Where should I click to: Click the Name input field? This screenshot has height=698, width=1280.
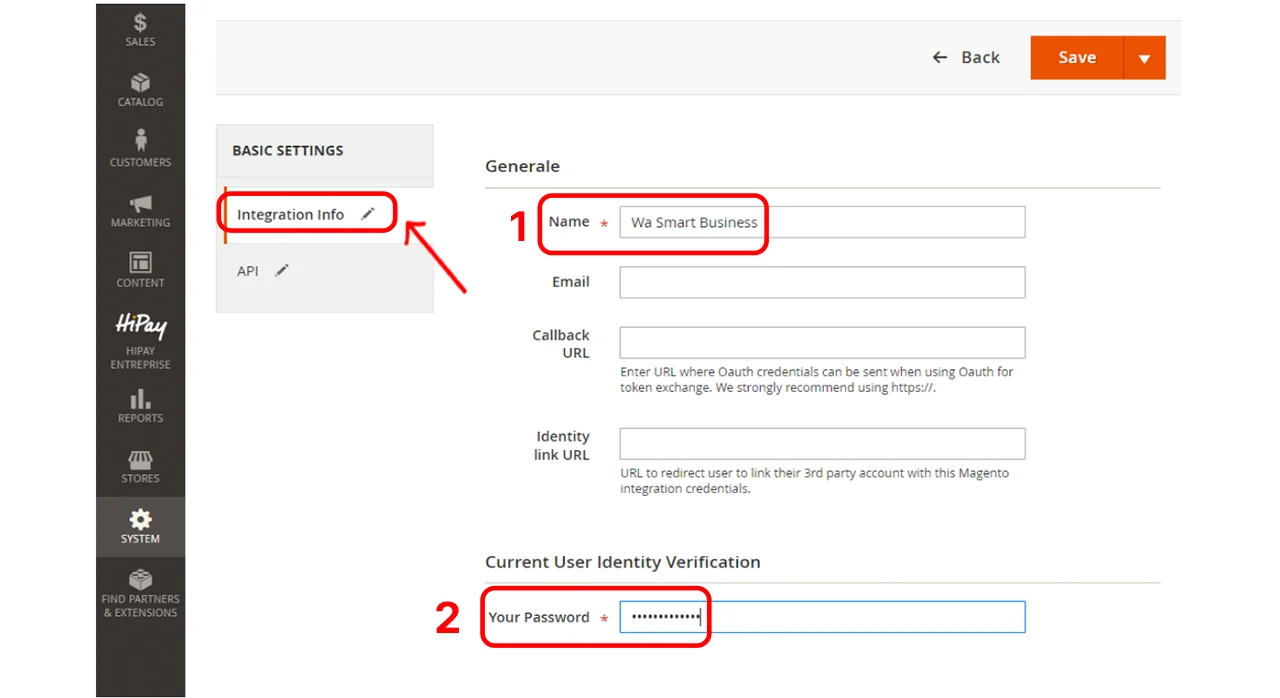coord(822,222)
